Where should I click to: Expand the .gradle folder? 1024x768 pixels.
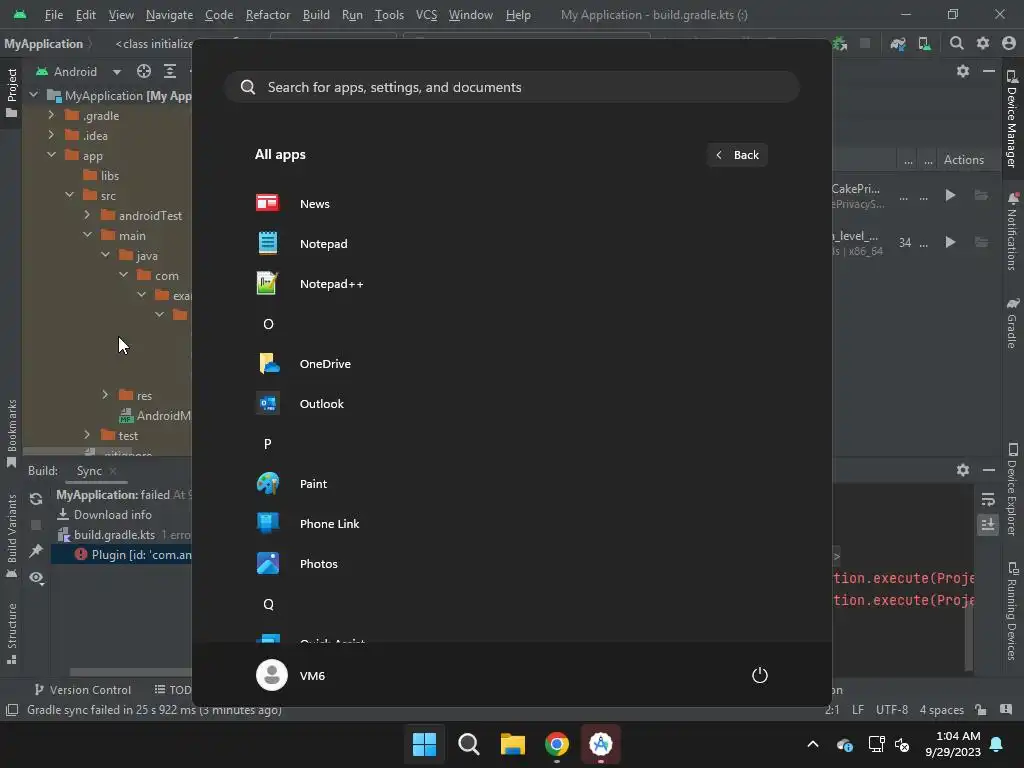pos(51,115)
